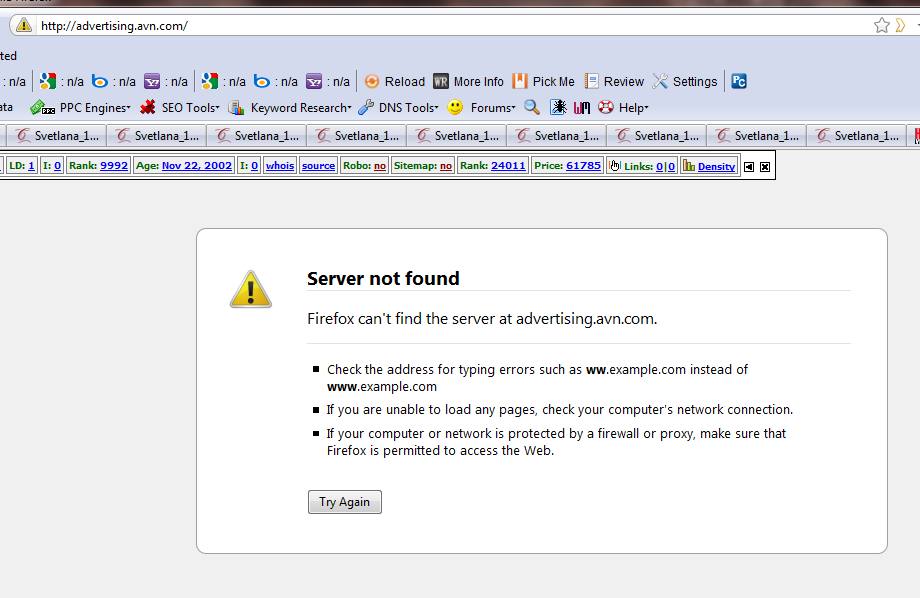Open the DNS Tools dropdown

point(398,107)
